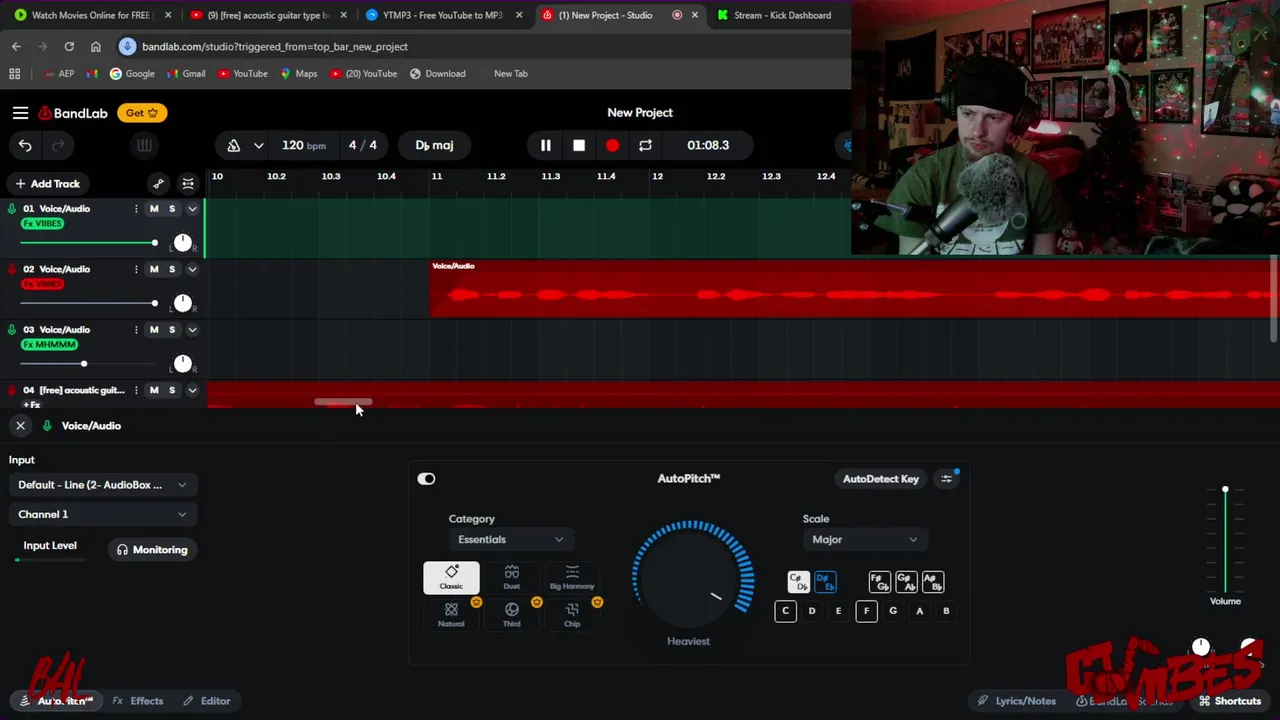Click the Get membership button
Image resolution: width=1280 pixels, height=720 pixels.
click(x=142, y=113)
